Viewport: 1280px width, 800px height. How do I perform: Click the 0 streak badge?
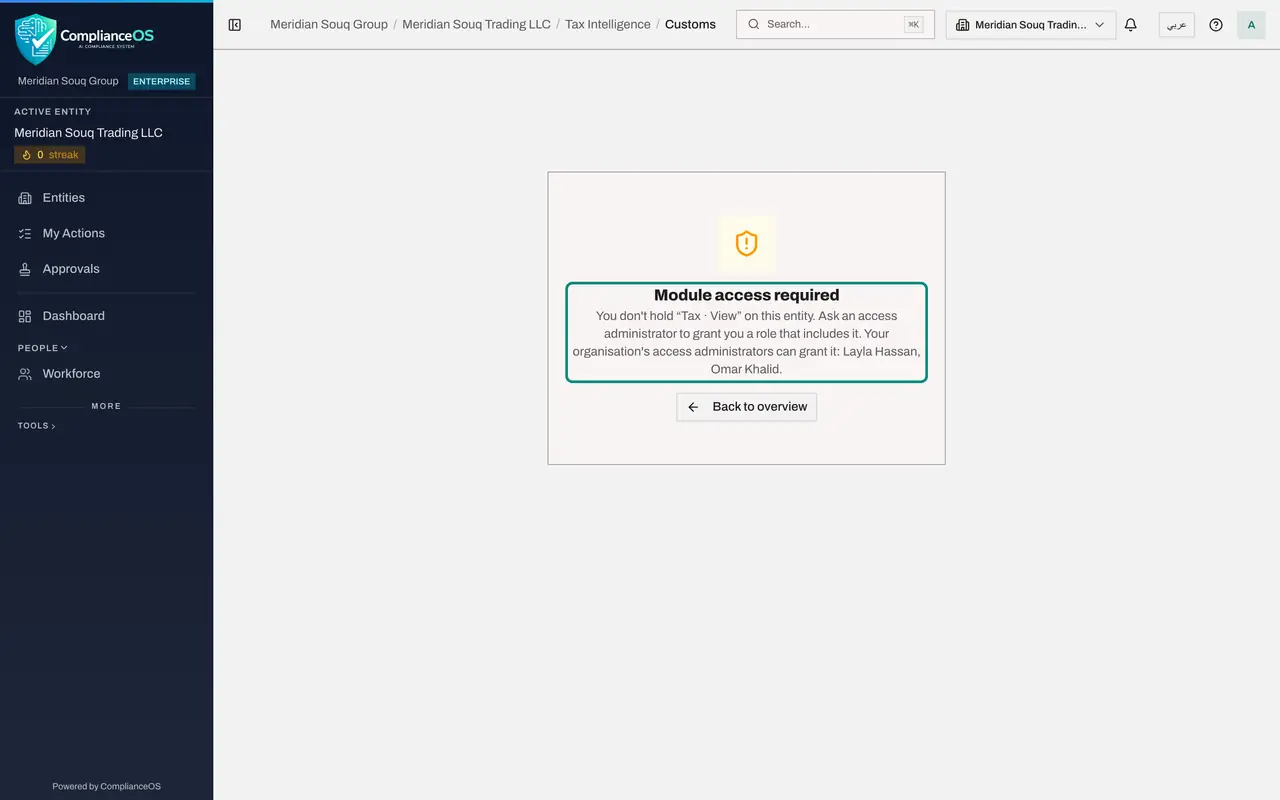pyautogui.click(x=50, y=155)
